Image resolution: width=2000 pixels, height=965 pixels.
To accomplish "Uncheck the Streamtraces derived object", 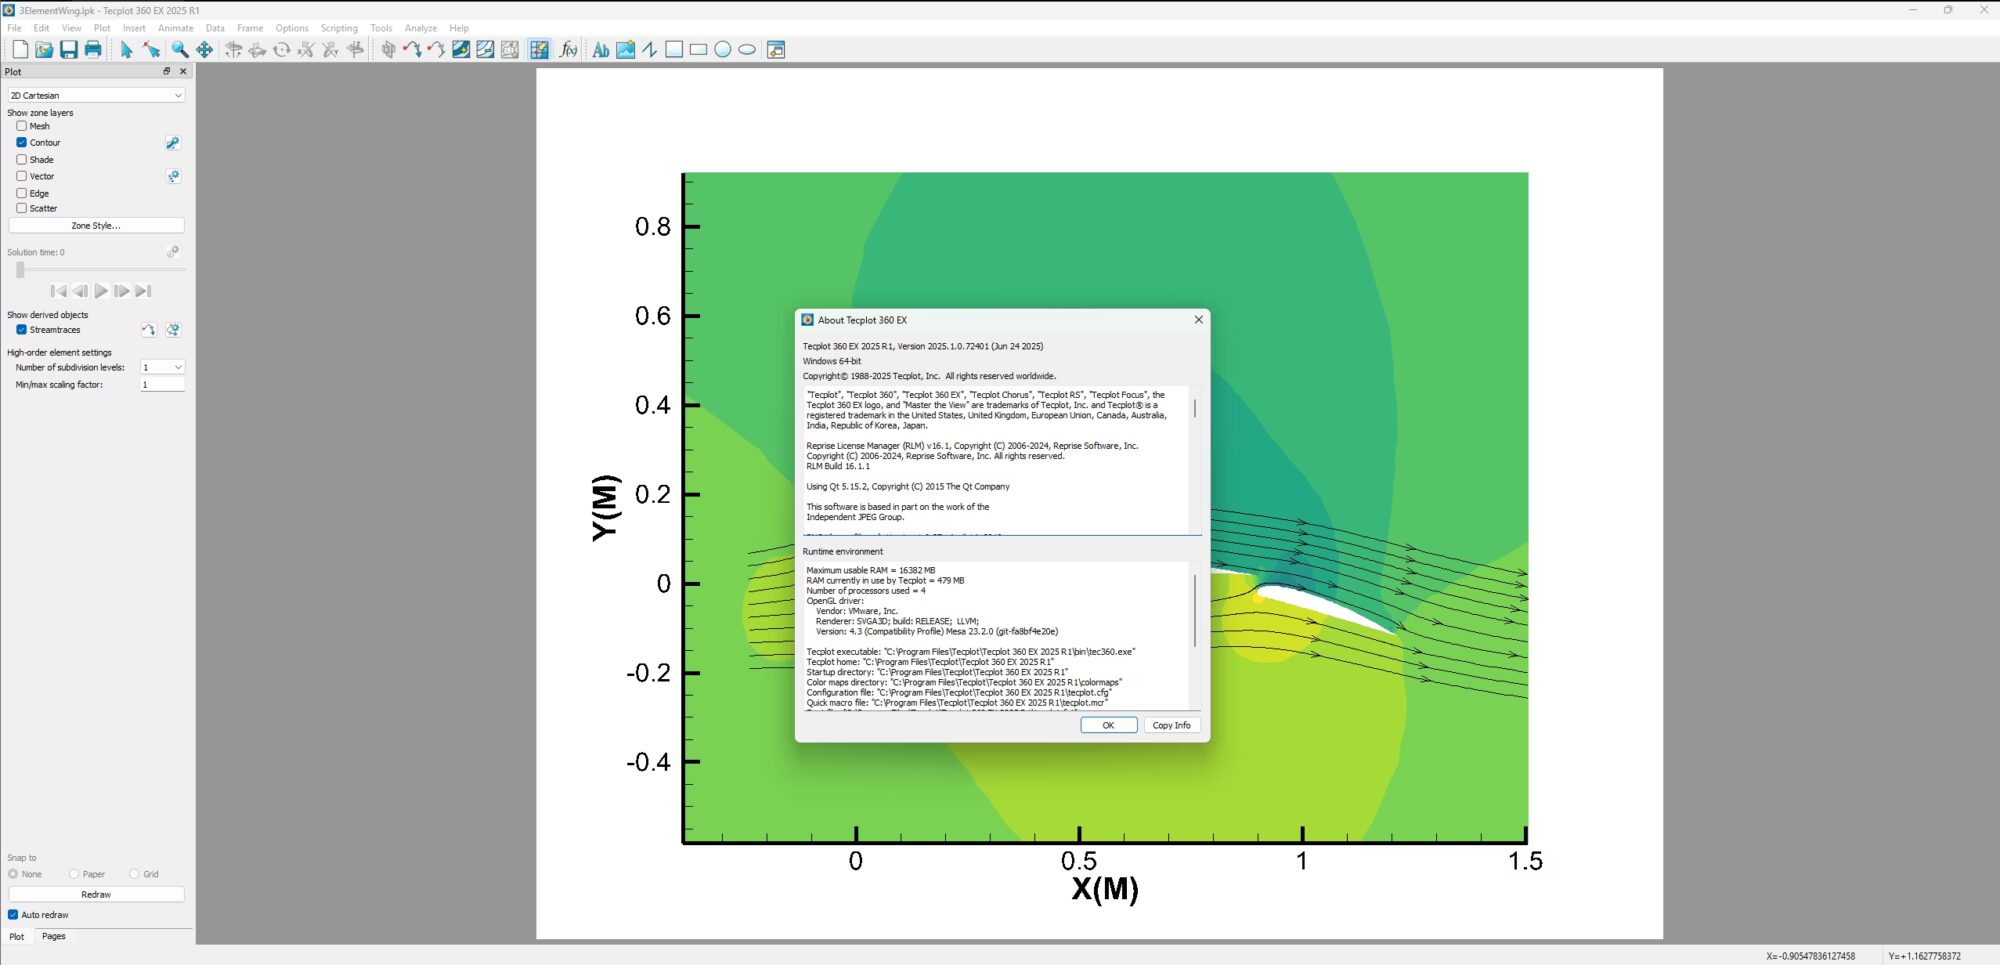I will tap(21, 329).
